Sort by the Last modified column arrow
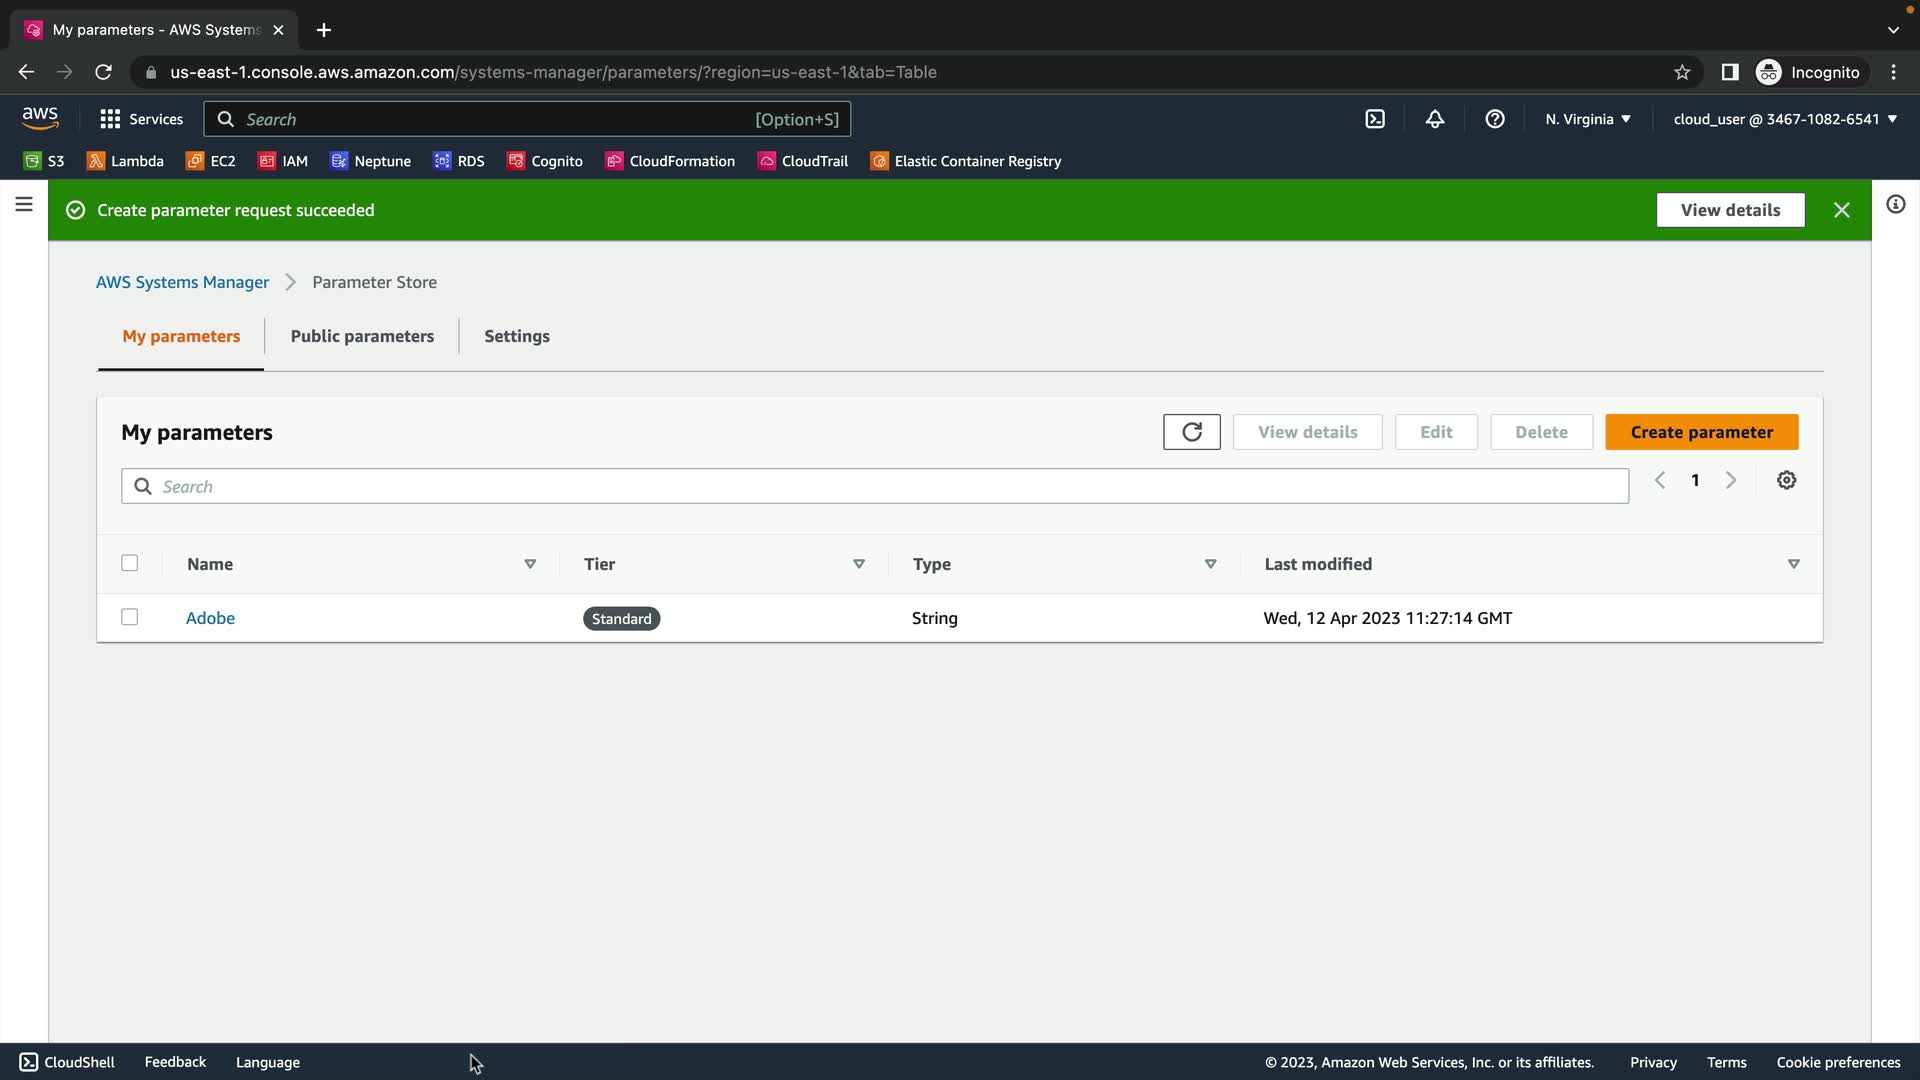Image resolution: width=1920 pixels, height=1080 pixels. (1793, 565)
